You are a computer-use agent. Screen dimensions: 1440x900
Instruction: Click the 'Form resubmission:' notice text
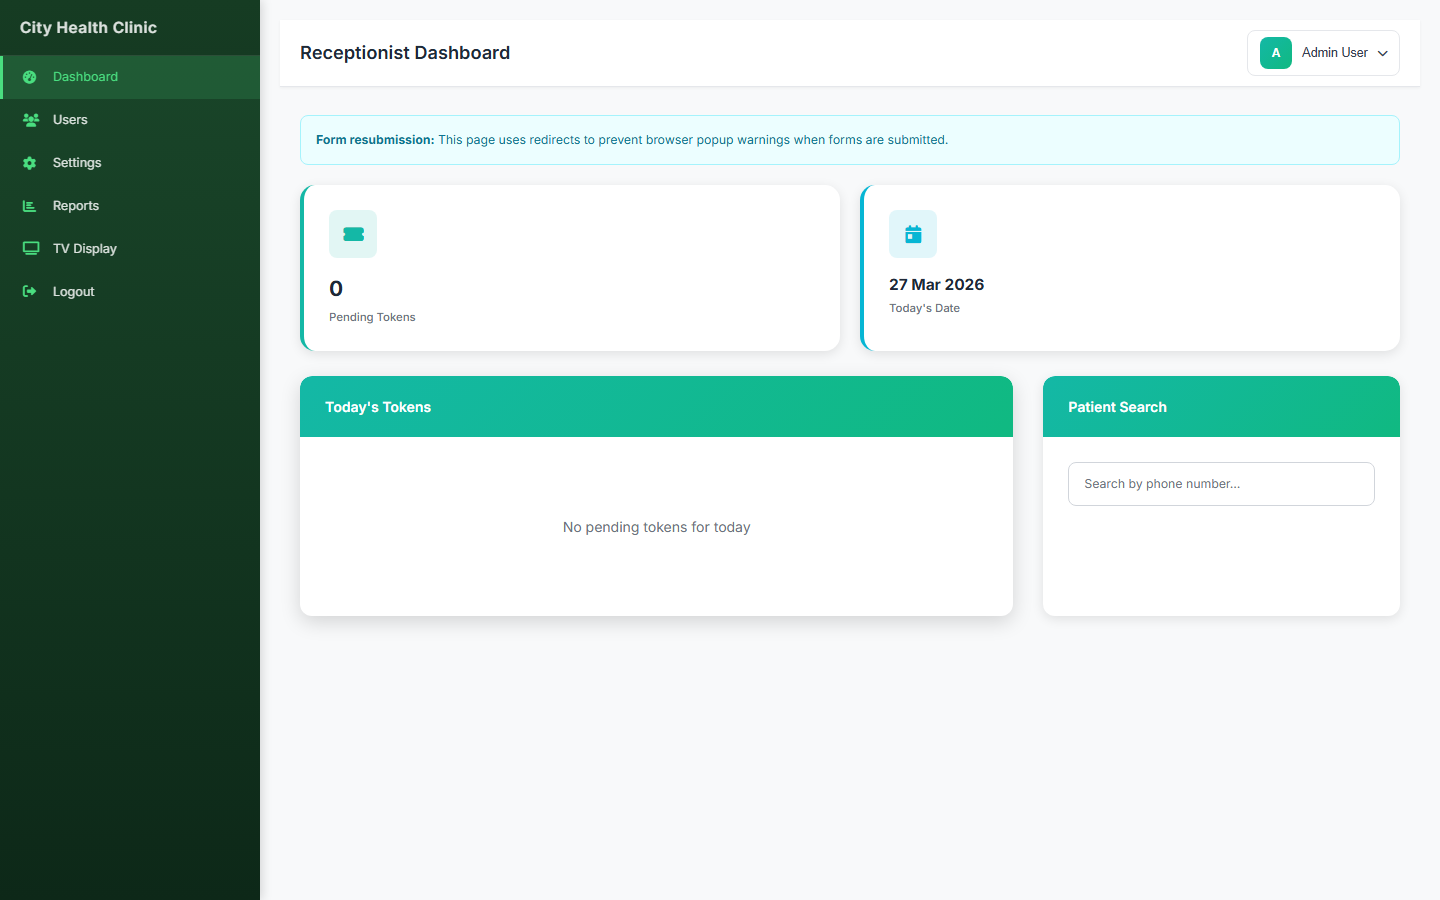tap(375, 140)
